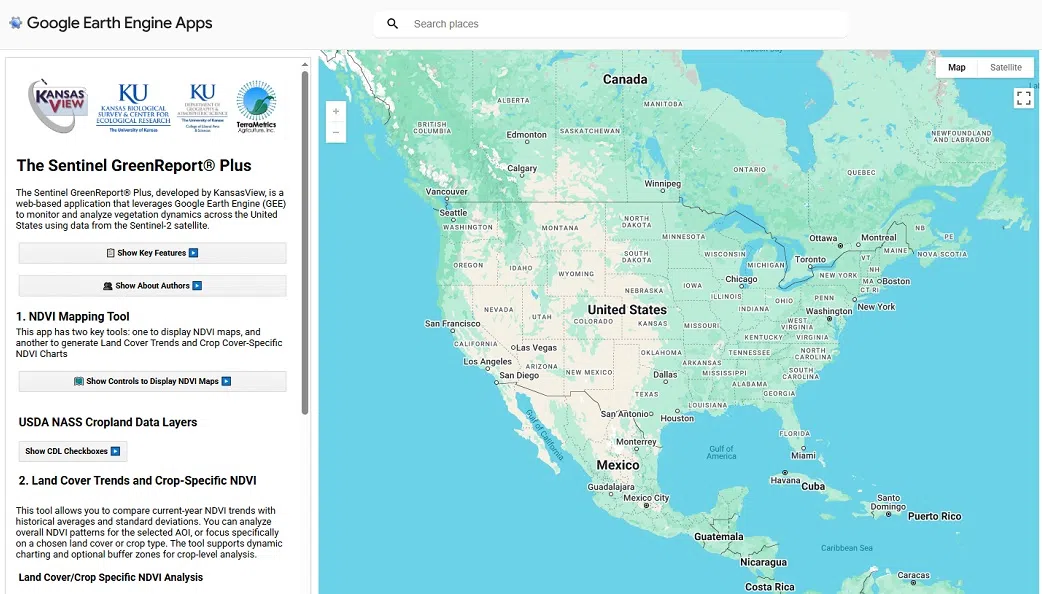Click the 'Chicago' city label on the map
This screenshot has width=1042, height=594.
(x=741, y=279)
